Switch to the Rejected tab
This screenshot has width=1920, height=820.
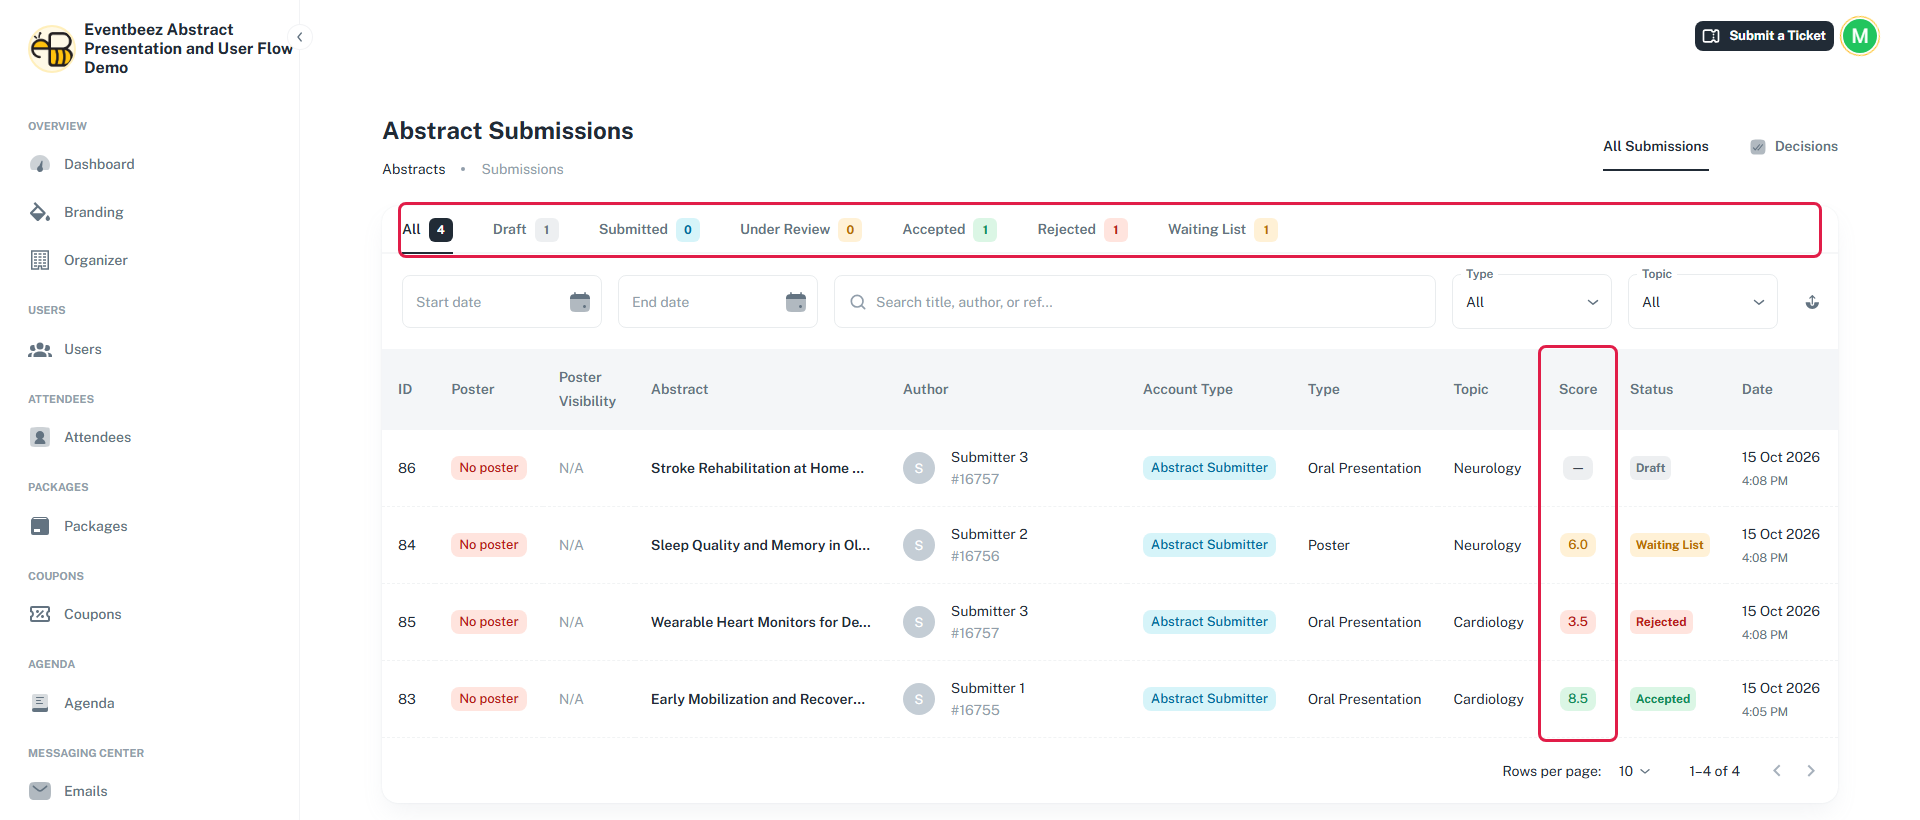click(1082, 230)
